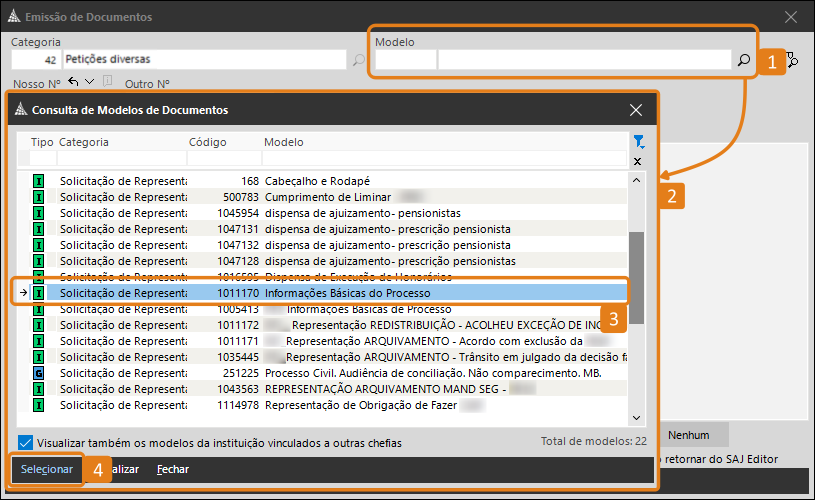Click the Modelo search magnifier icon
This screenshot has height=500, width=815.
(x=744, y=60)
